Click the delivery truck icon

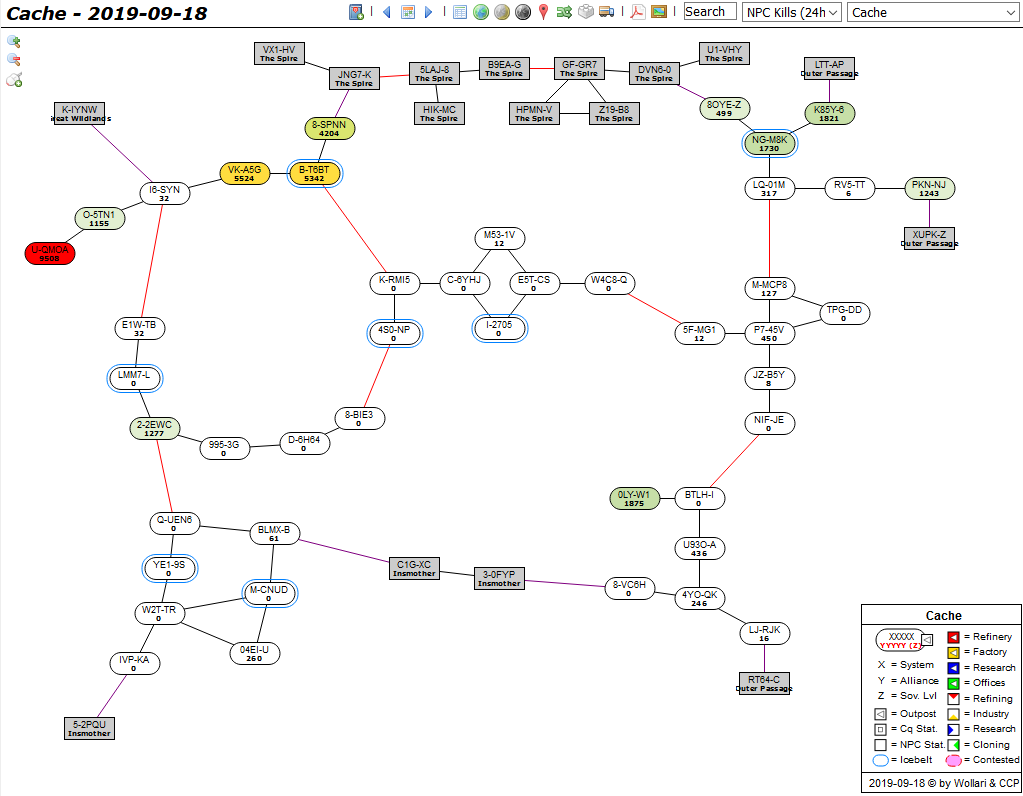[607, 12]
